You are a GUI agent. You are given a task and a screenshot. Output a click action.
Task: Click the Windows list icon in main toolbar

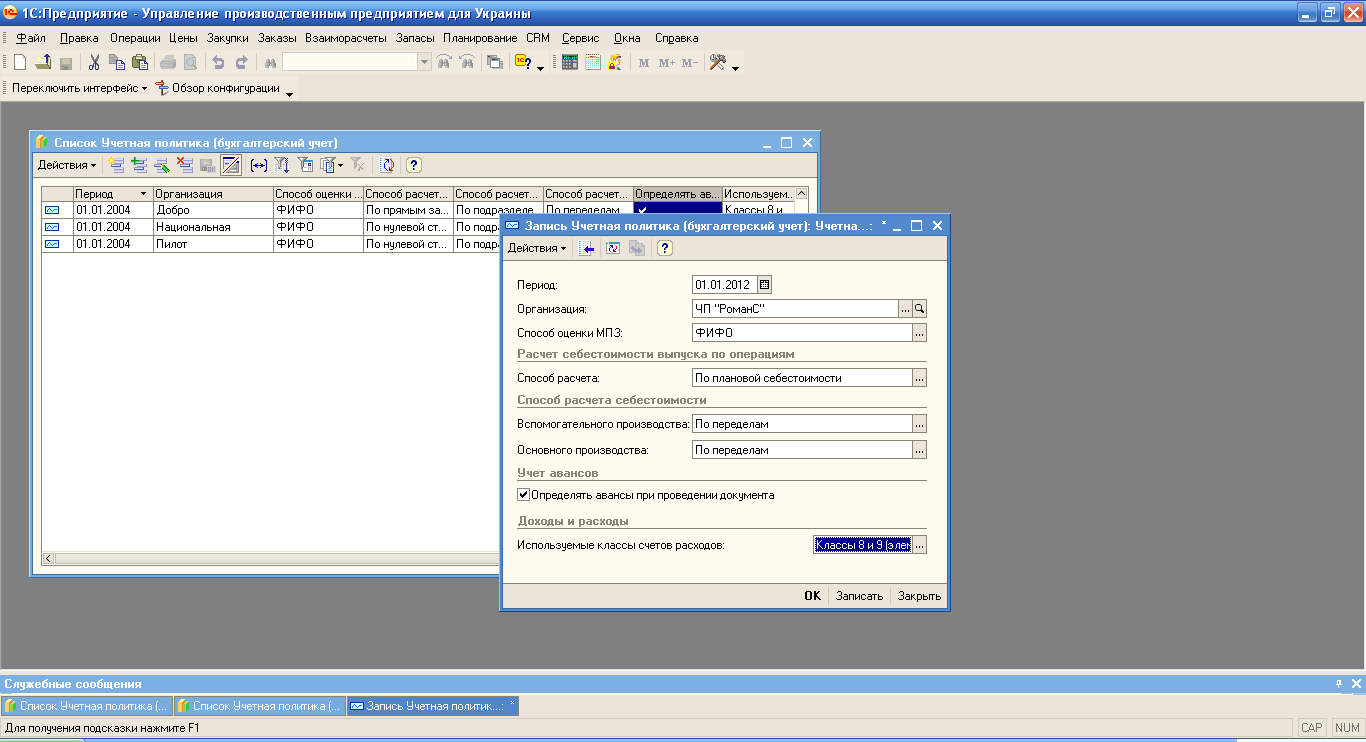[494, 62]
